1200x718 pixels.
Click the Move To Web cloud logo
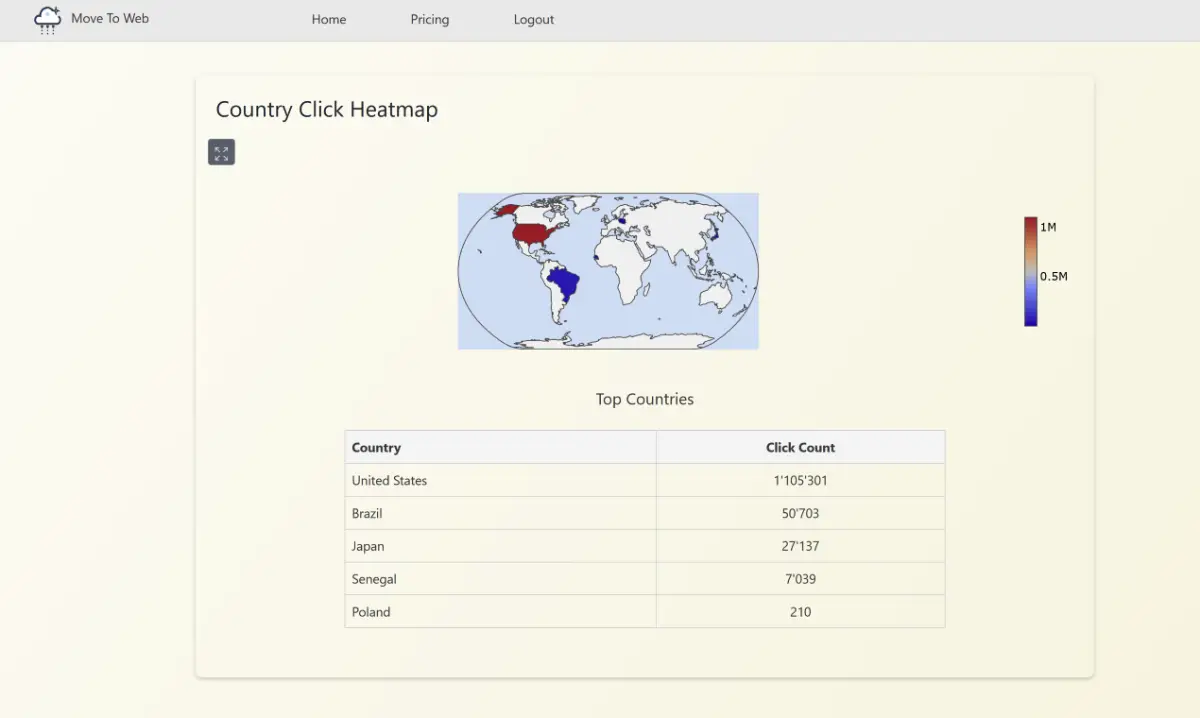point(47,19)
